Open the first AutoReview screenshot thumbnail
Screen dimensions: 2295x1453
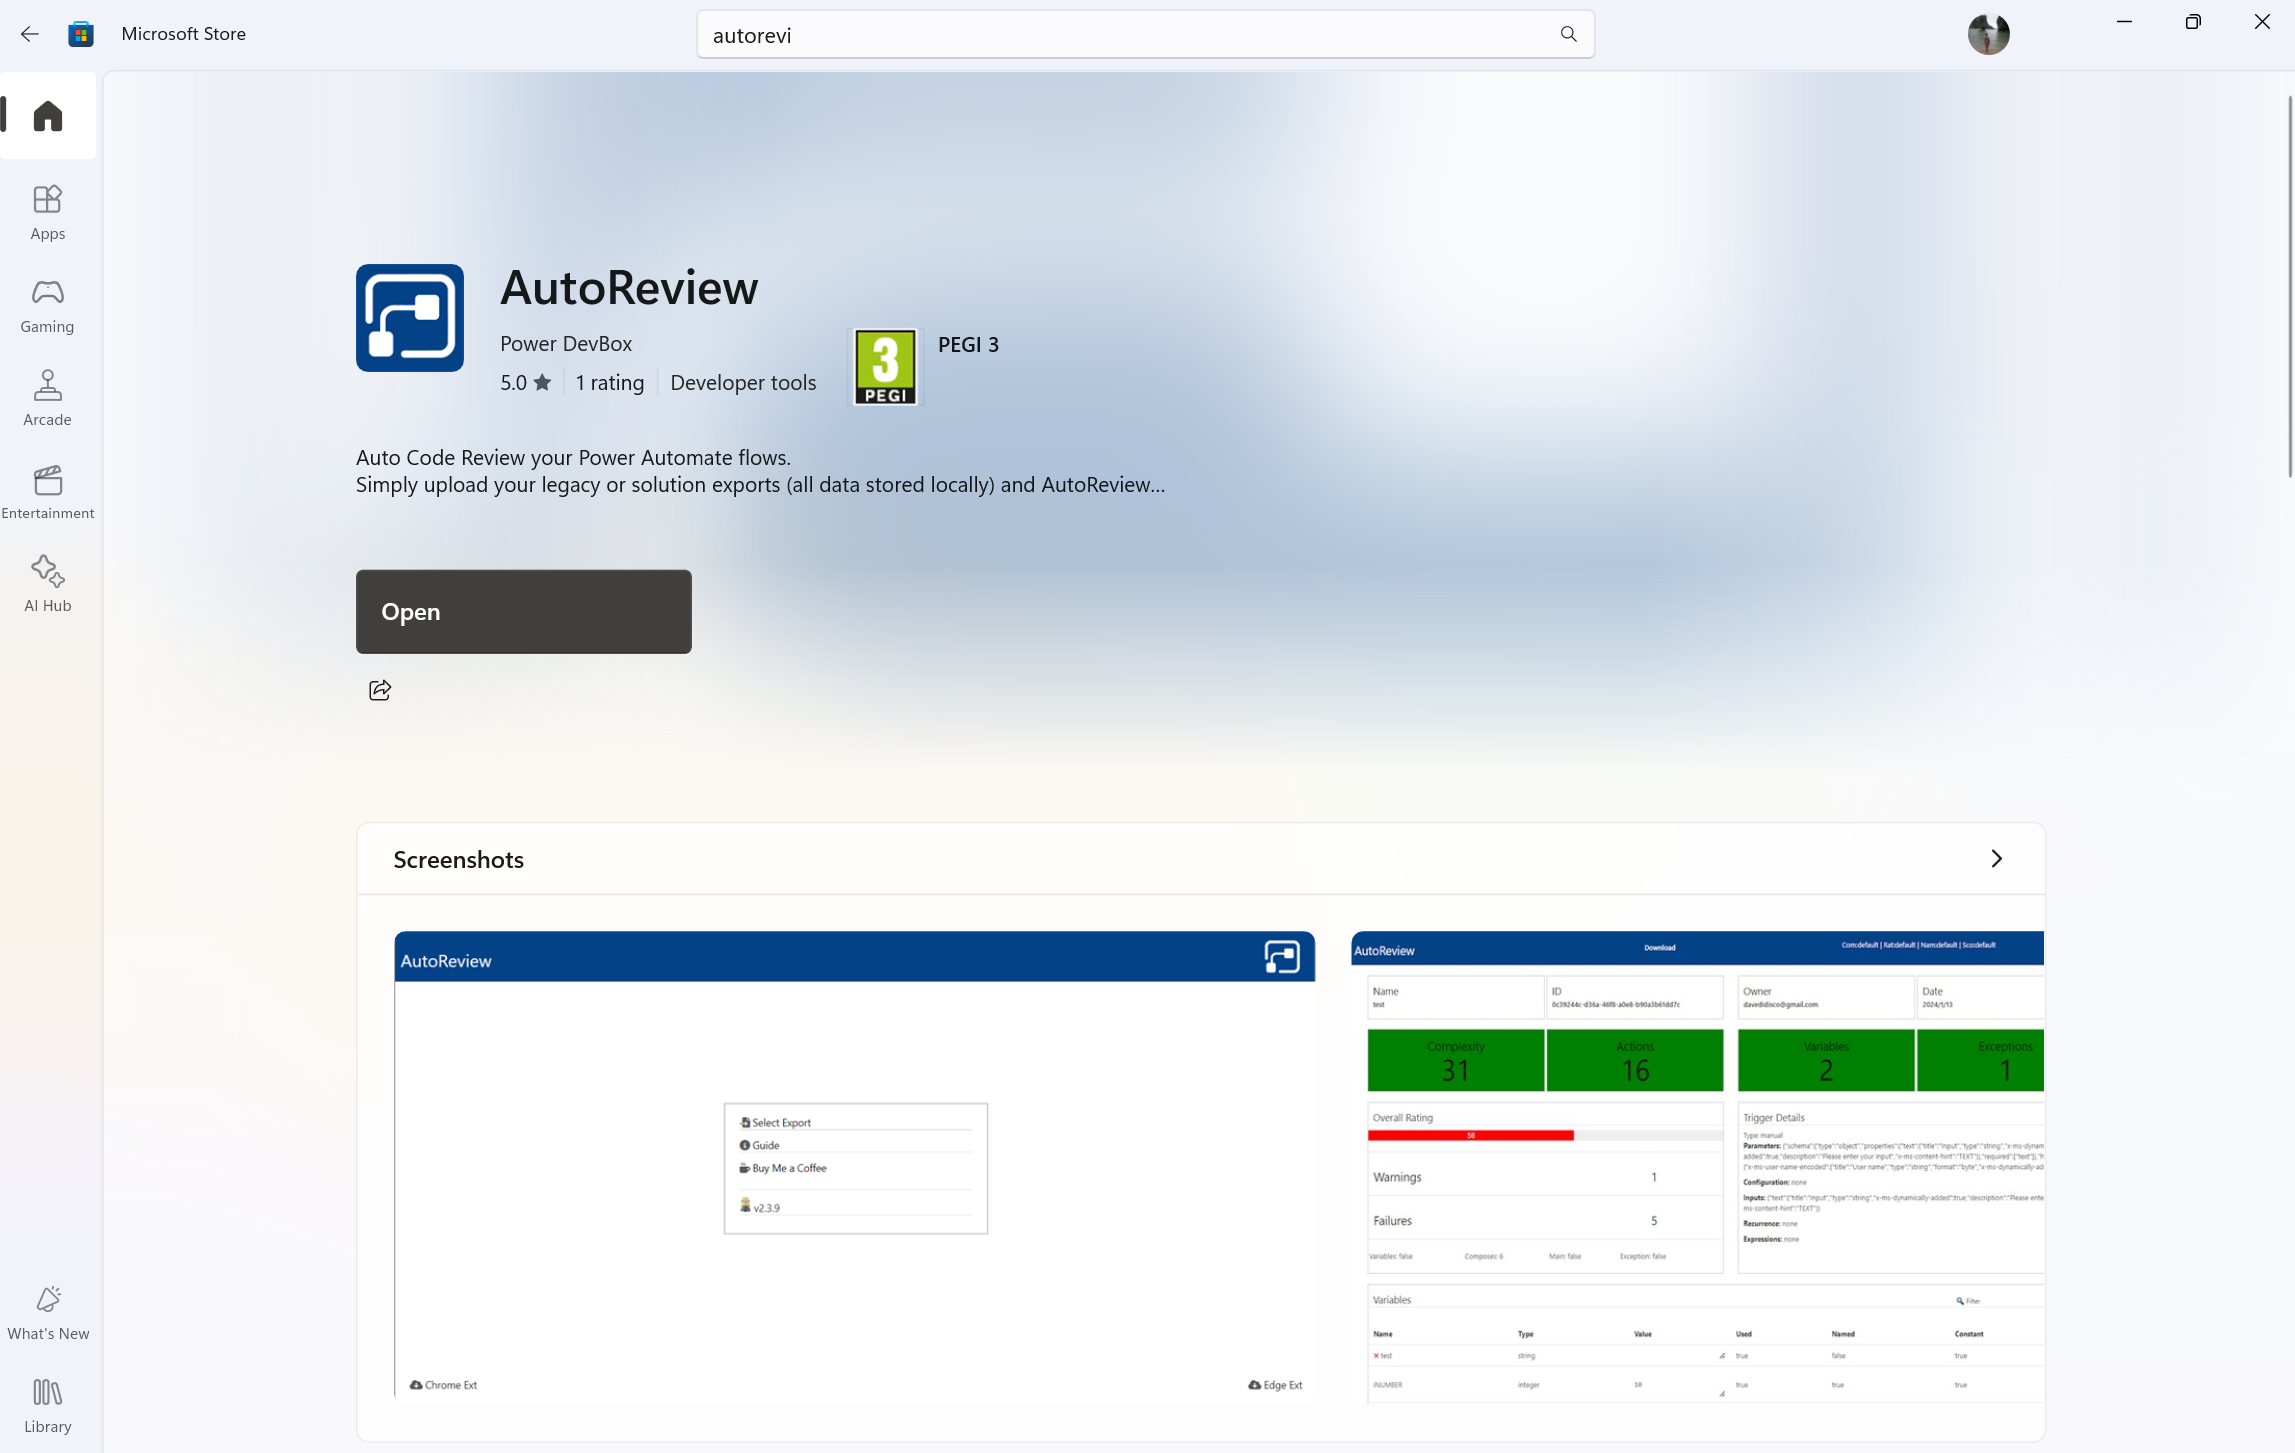(x=854, y=1165)
